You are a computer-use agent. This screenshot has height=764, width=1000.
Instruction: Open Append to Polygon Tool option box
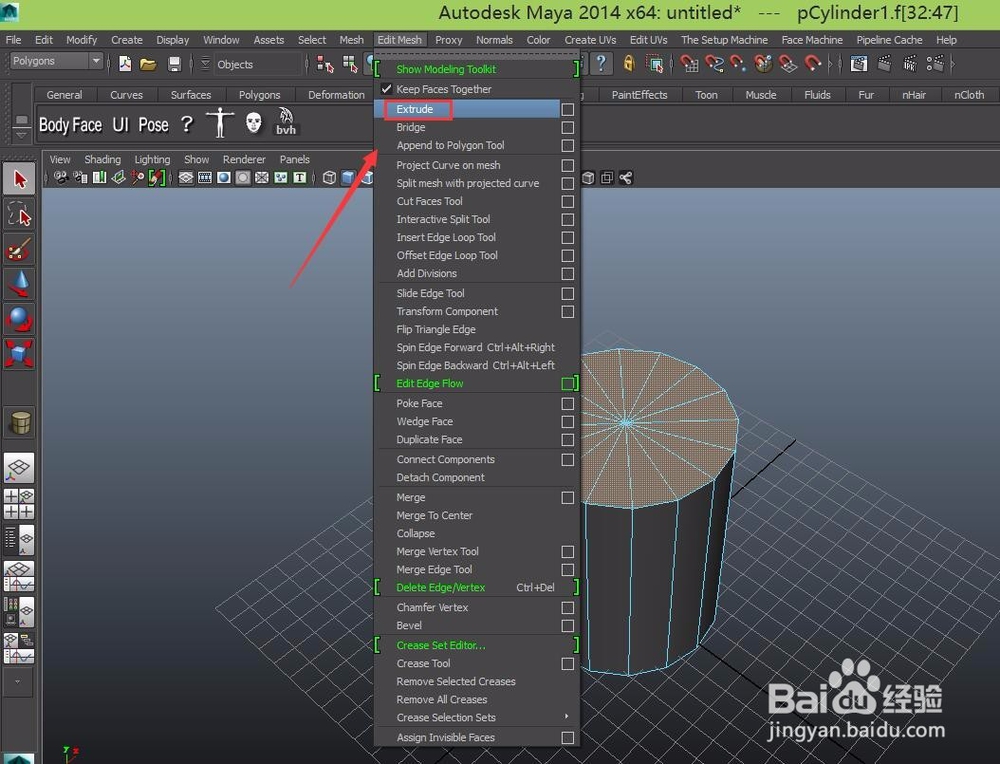tap(568, 145)
